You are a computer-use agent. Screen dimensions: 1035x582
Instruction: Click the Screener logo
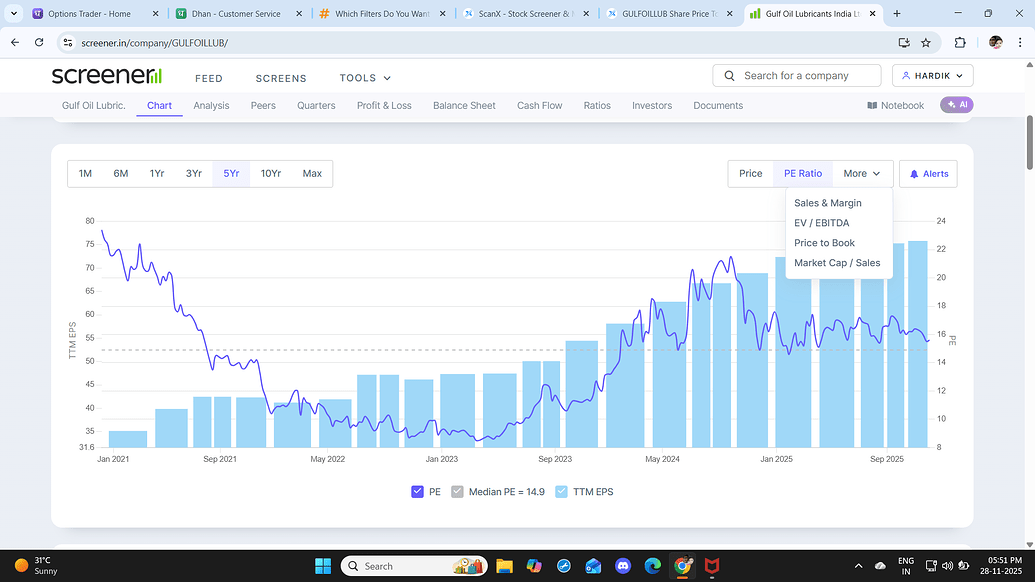106,76
